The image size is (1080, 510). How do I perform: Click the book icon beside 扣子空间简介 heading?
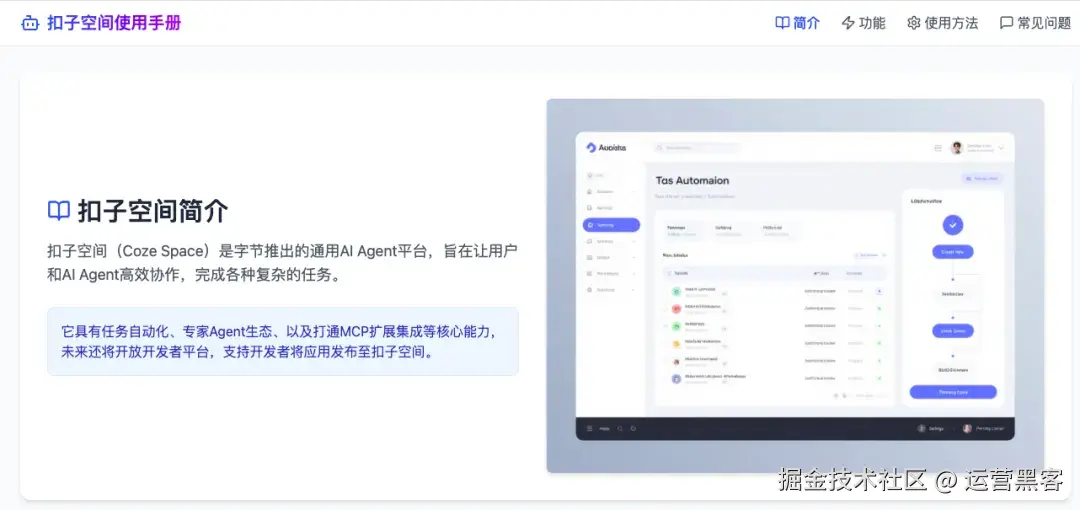click(x=59, y=210)
